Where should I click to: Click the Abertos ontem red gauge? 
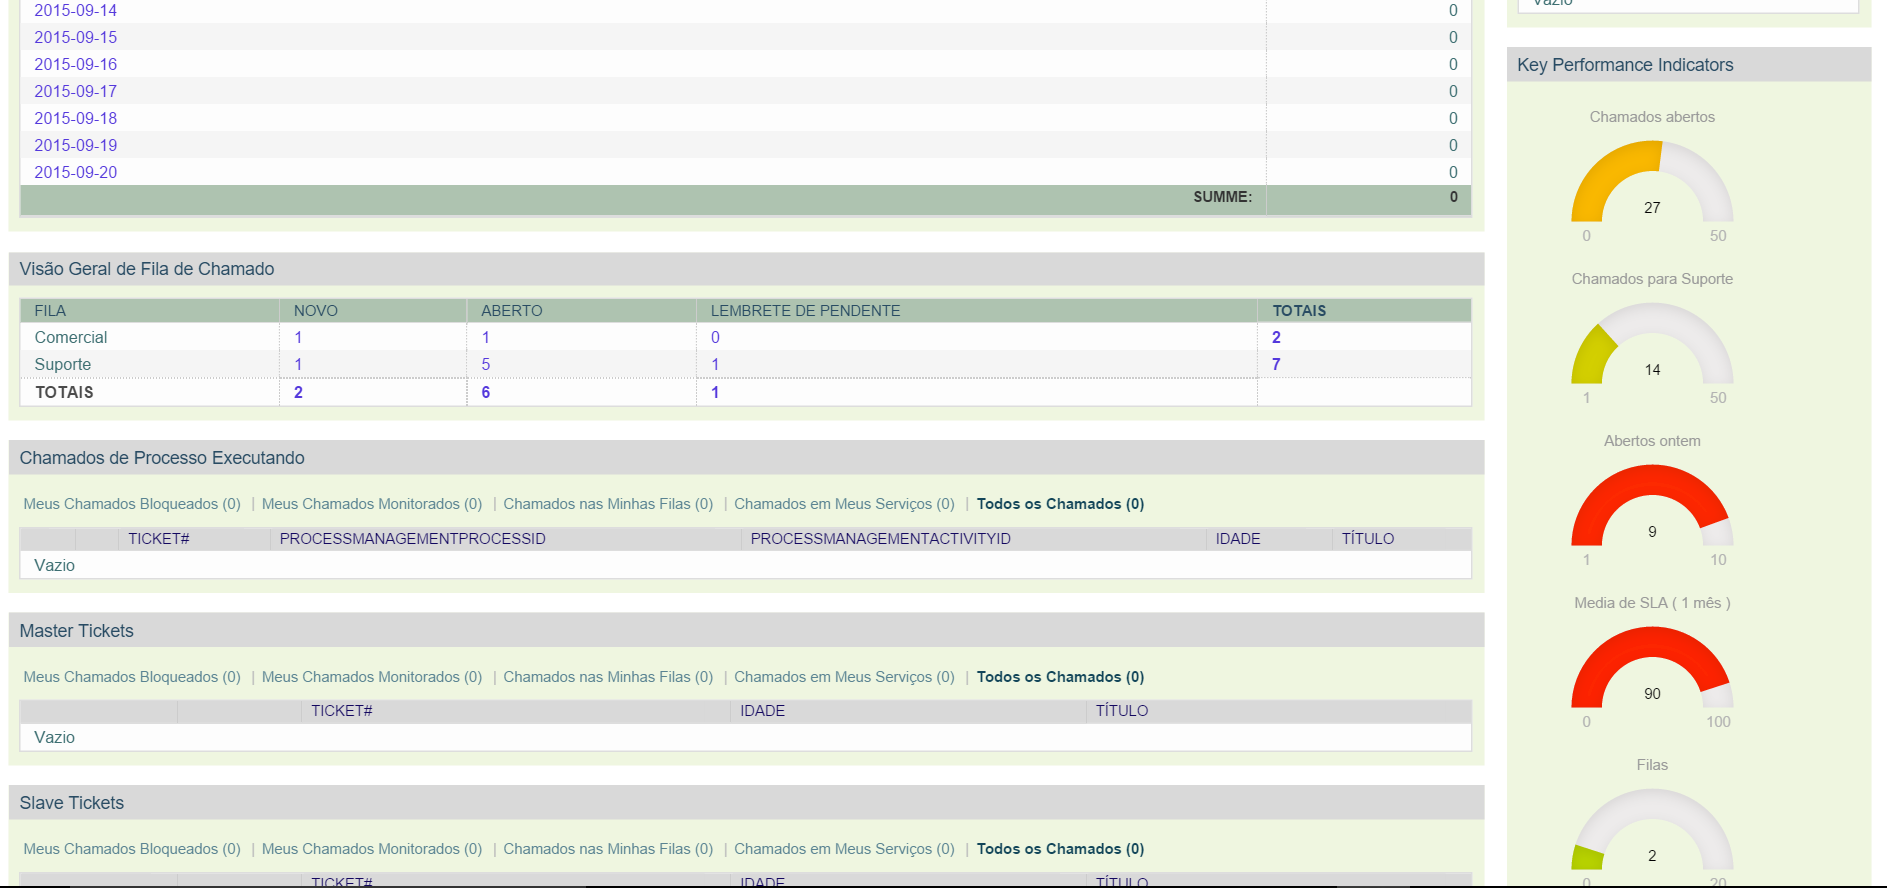1651,508
